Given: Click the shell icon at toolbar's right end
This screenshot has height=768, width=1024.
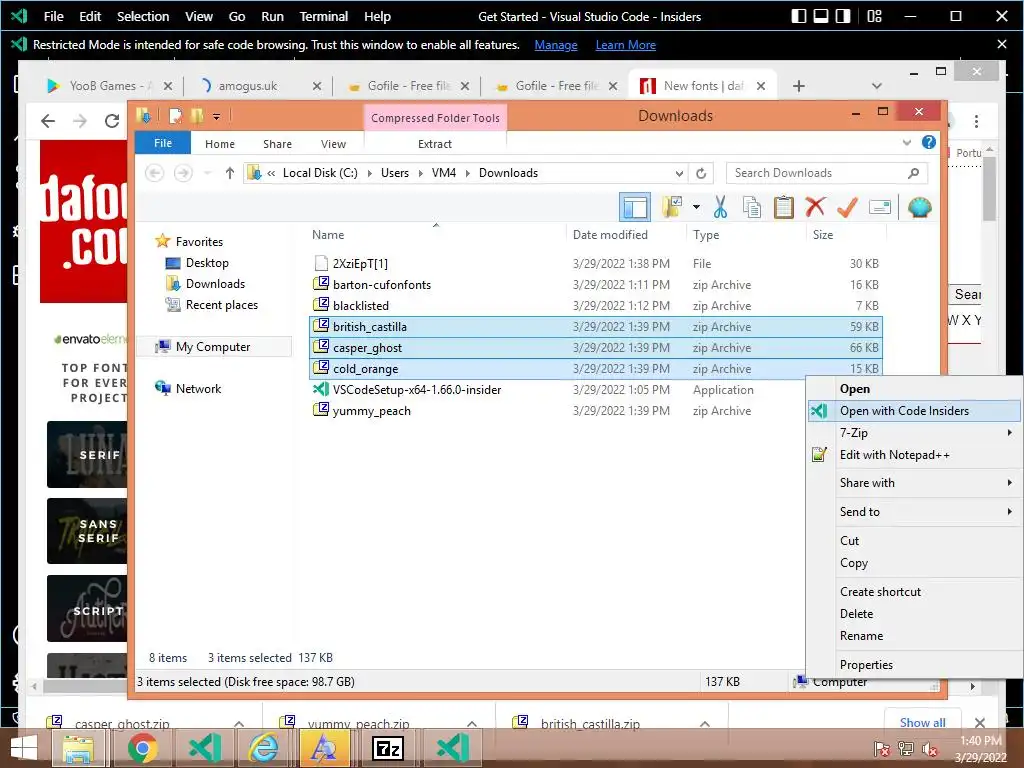Looking at the screenshot, I should click(x=919, y=208).
